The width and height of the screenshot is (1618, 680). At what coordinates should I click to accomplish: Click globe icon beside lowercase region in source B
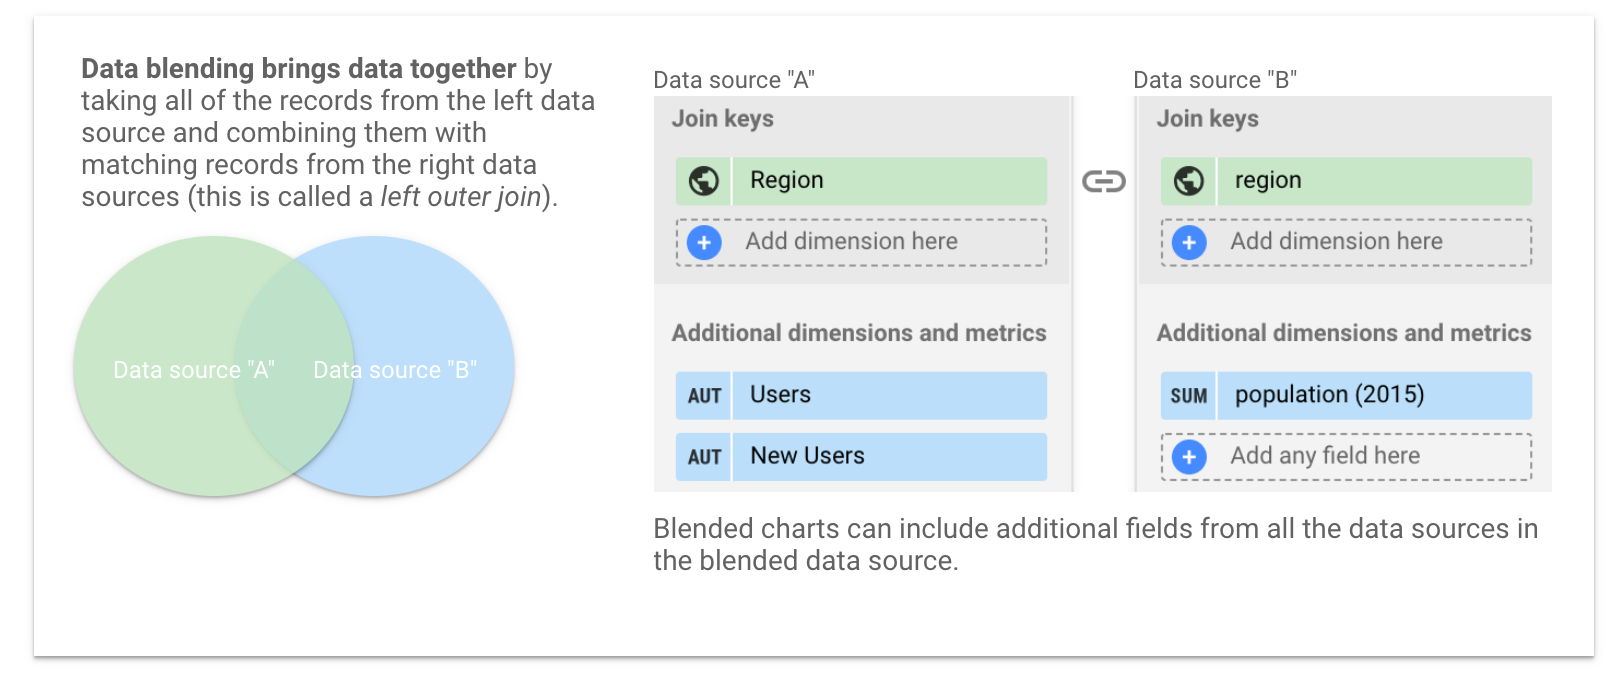1189,181
